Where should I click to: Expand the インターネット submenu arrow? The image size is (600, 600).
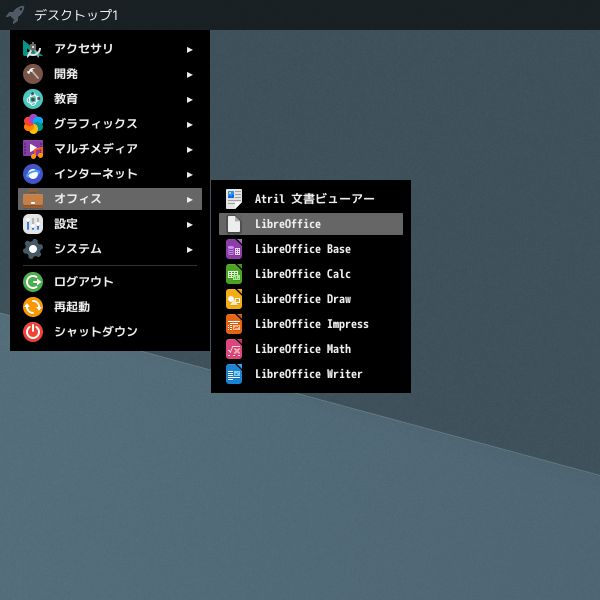[x=189, y=175]
